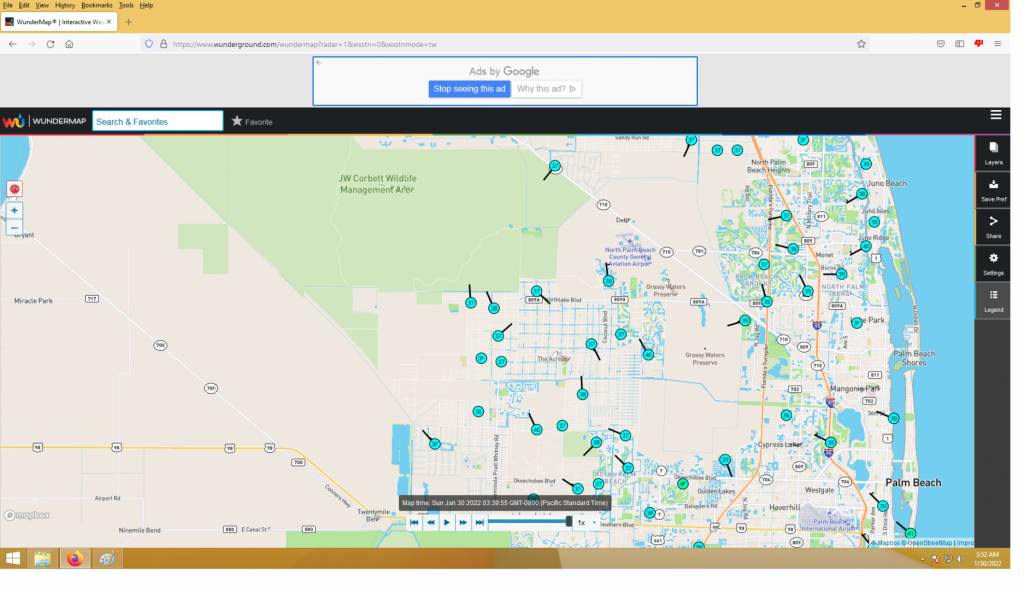The height and width of the screenshot is (591, 1024).
Task: Play the radar animation
Action: pyautogui.click(x=447, y=522)
